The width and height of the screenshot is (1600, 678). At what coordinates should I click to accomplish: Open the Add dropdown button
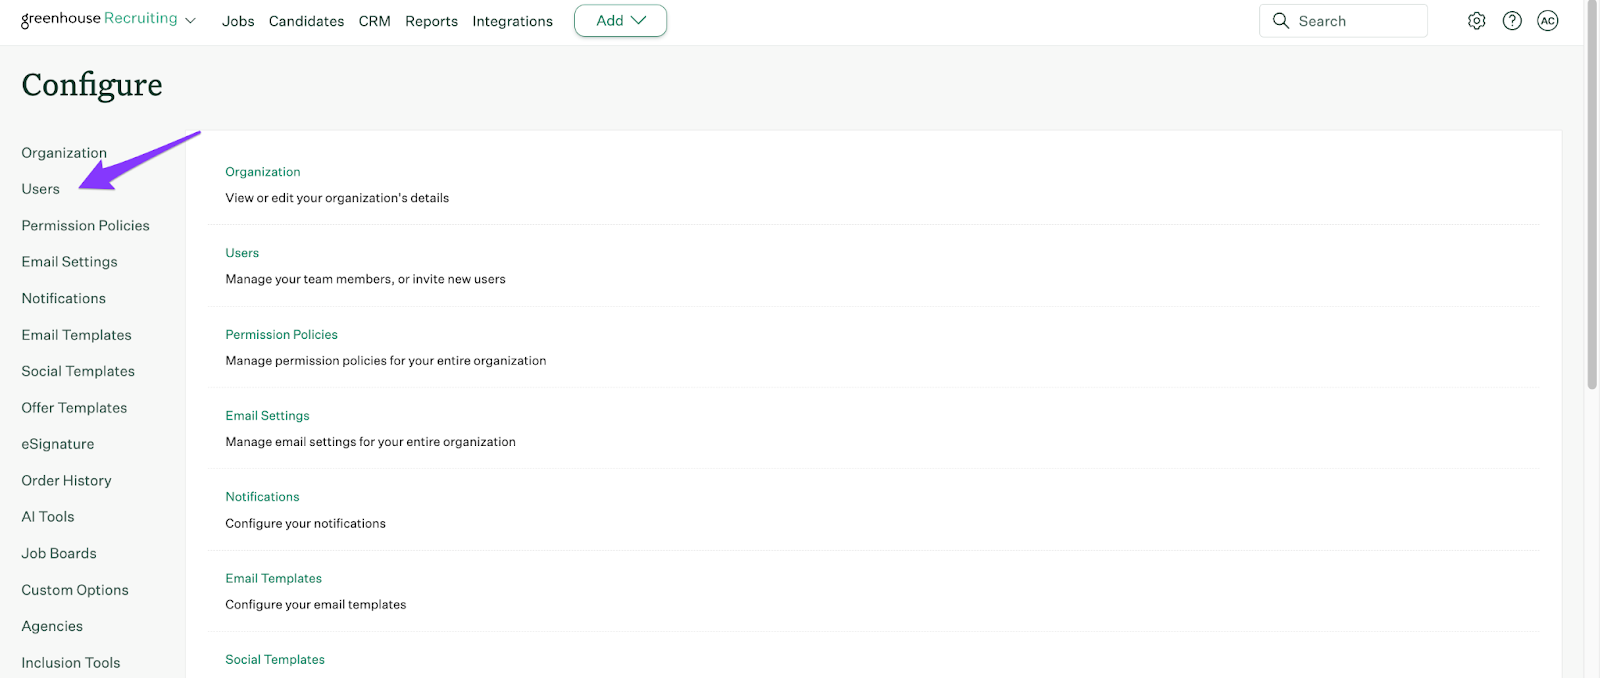pos(620,21)
